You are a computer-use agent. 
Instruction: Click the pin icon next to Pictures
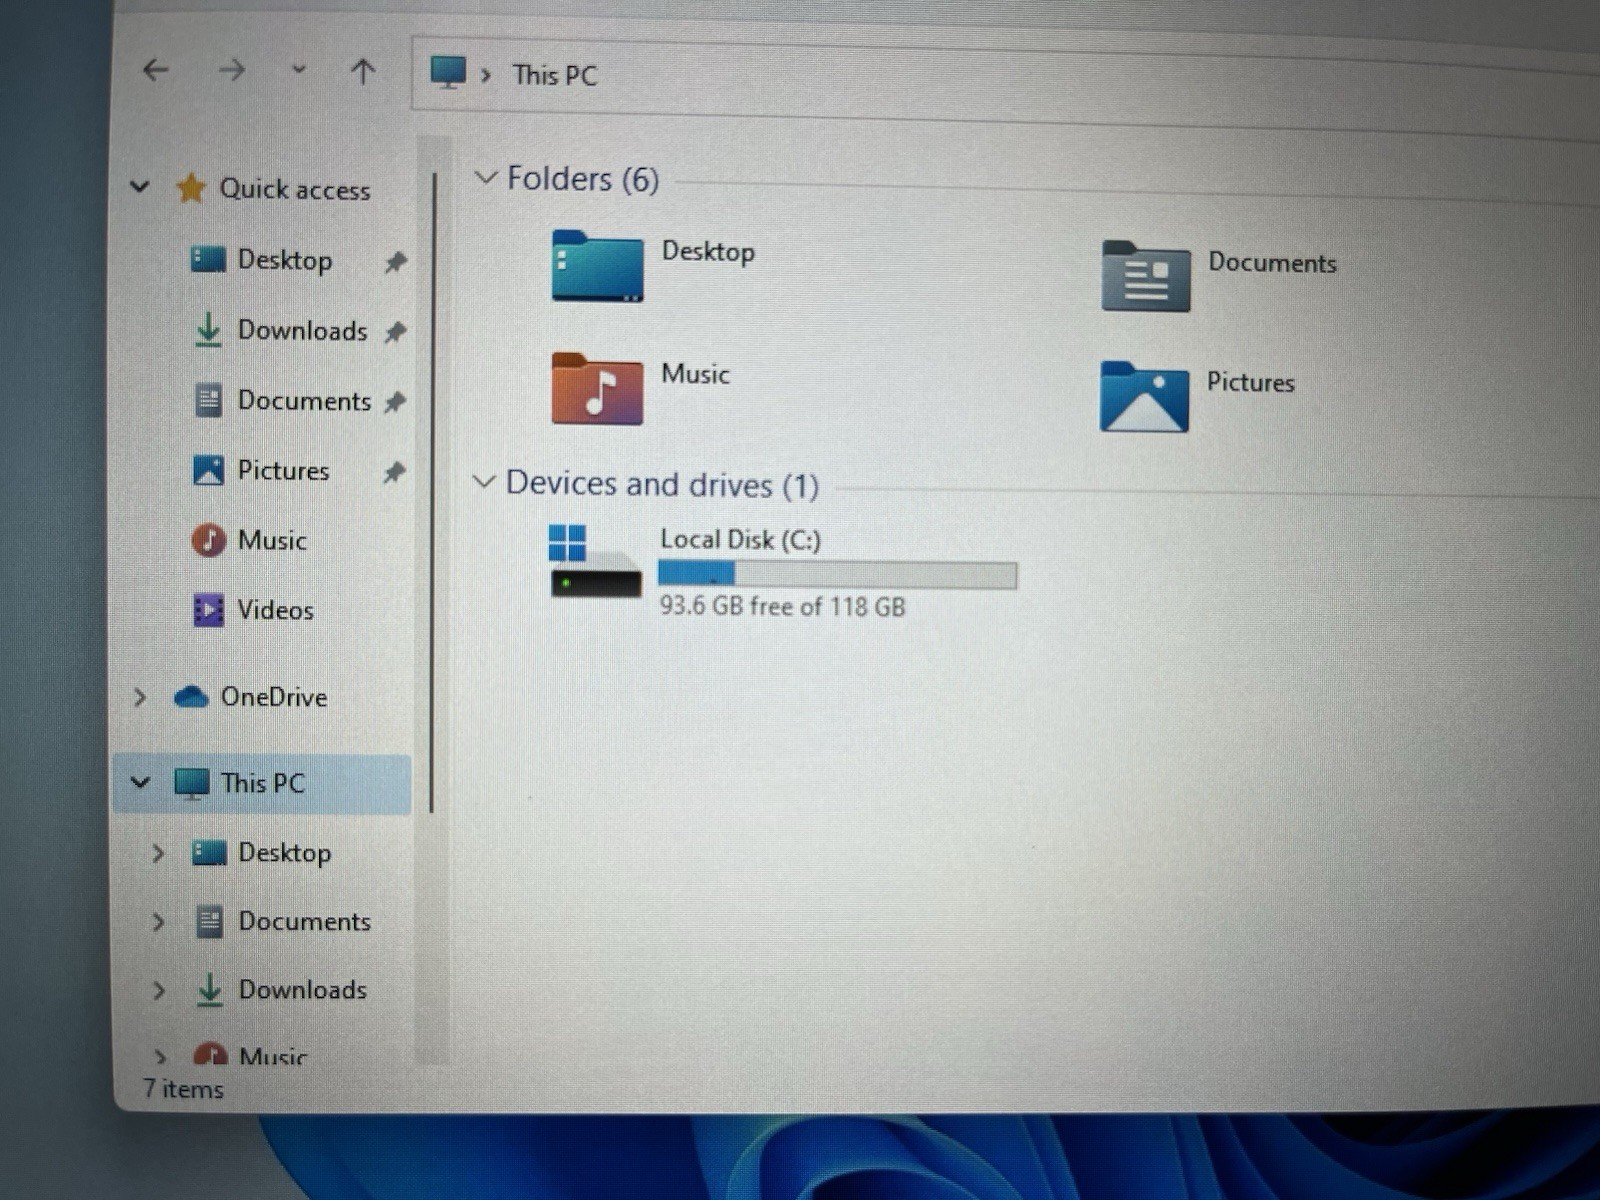(x=395, y=471)
